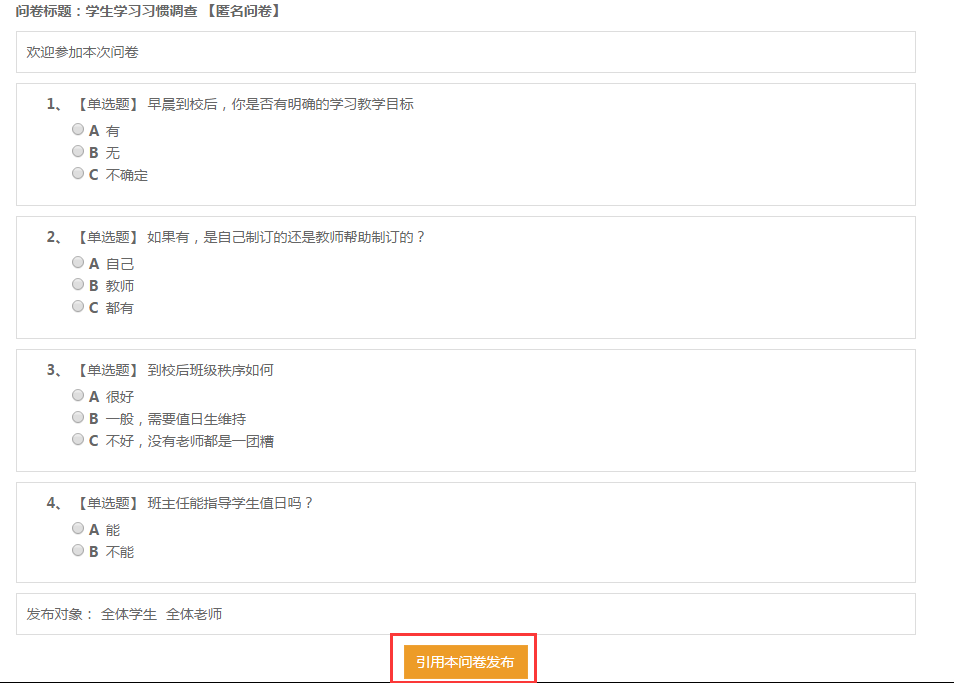954x683 pixels.
Task: Click question 4 text 班主任能指导学生值日吗？
Action: (x=230, y=503)
